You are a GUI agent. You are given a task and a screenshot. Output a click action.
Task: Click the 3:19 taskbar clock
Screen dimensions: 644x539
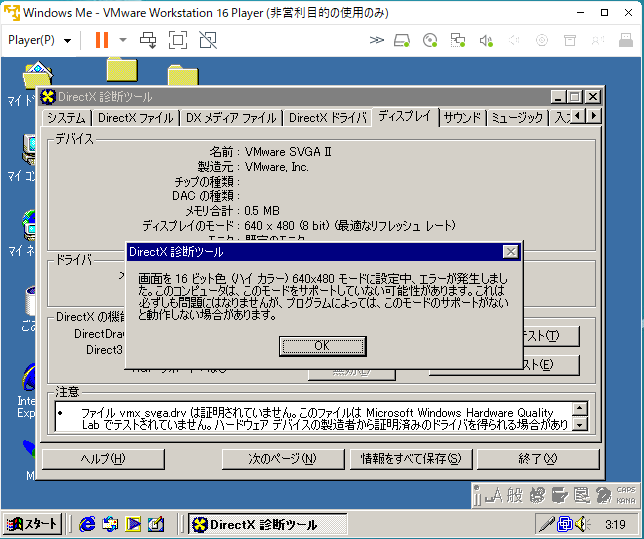coord(615,524)
